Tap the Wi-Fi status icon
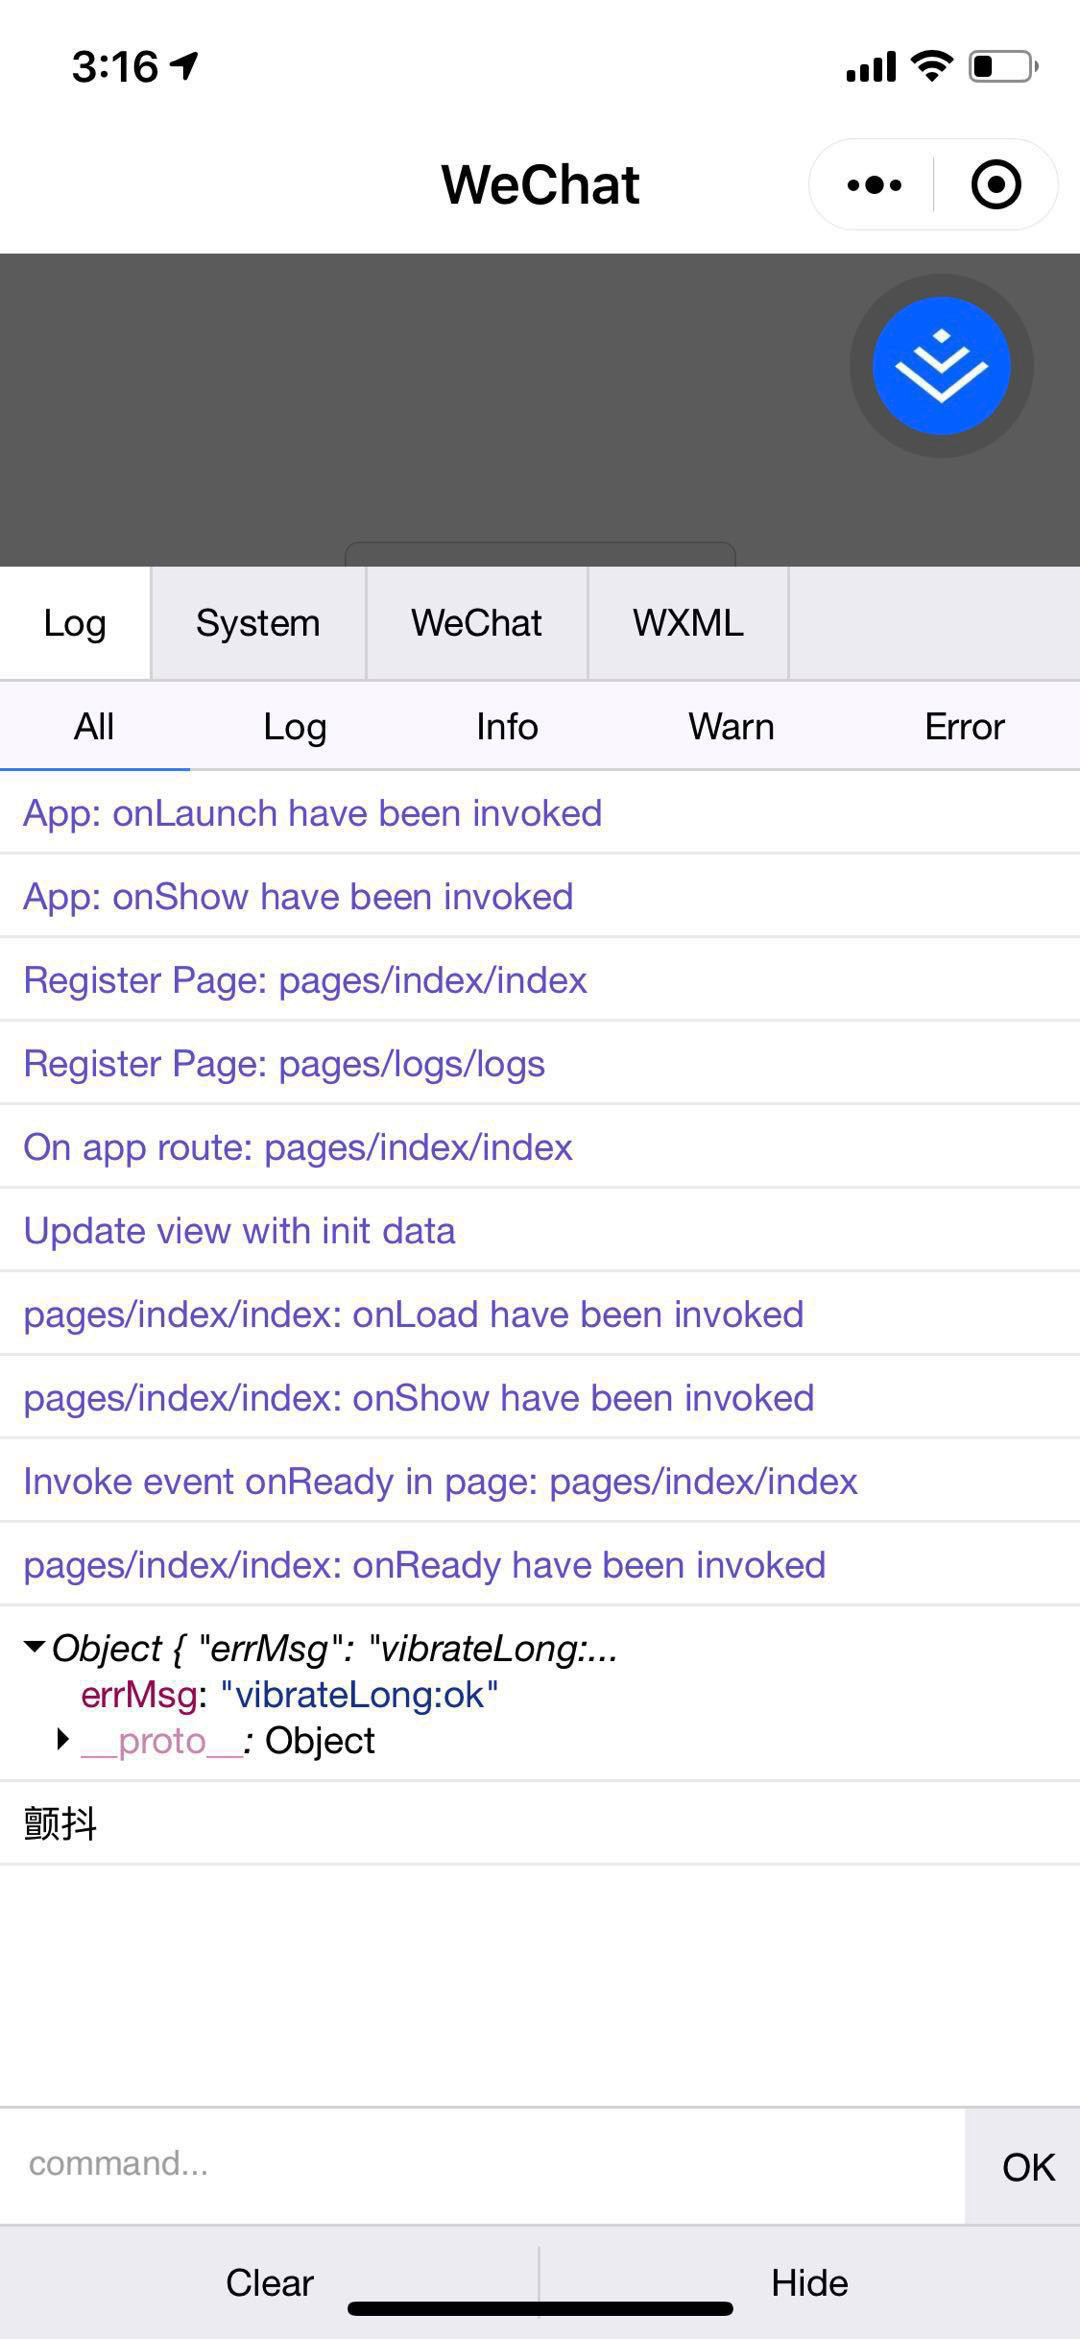Screen dimensions: 1080x2339 (x=931, y=66)
